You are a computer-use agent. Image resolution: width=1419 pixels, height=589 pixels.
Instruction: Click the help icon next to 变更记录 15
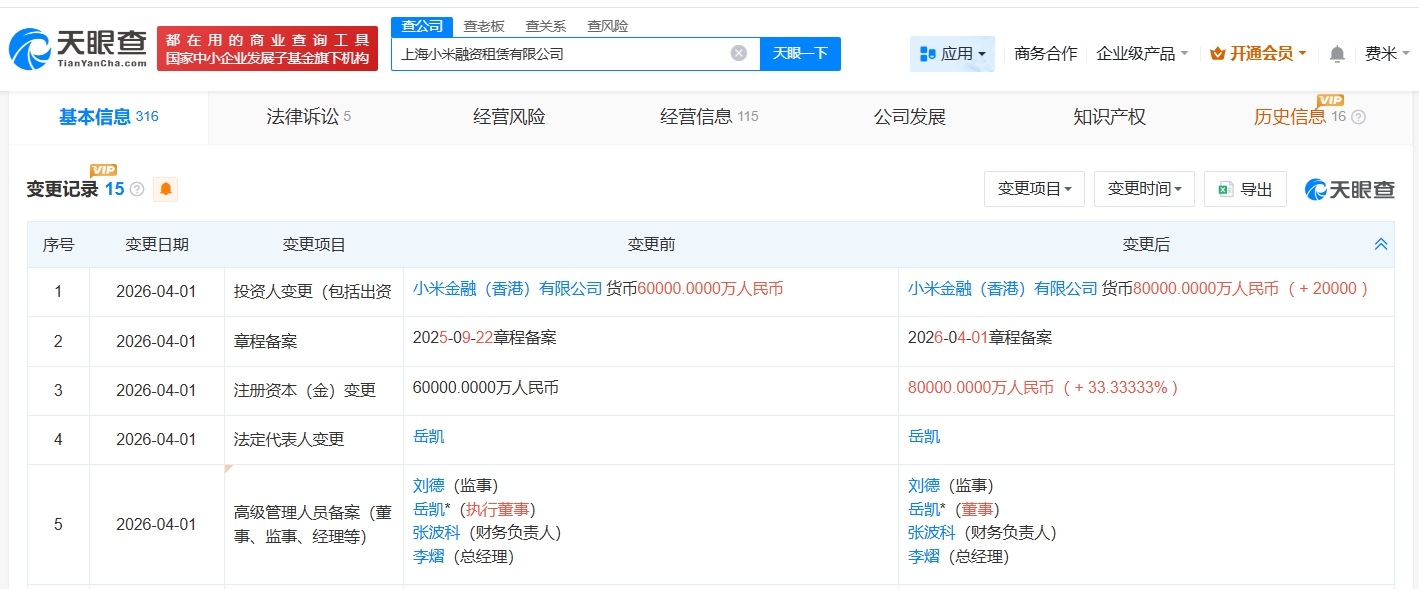137,189
